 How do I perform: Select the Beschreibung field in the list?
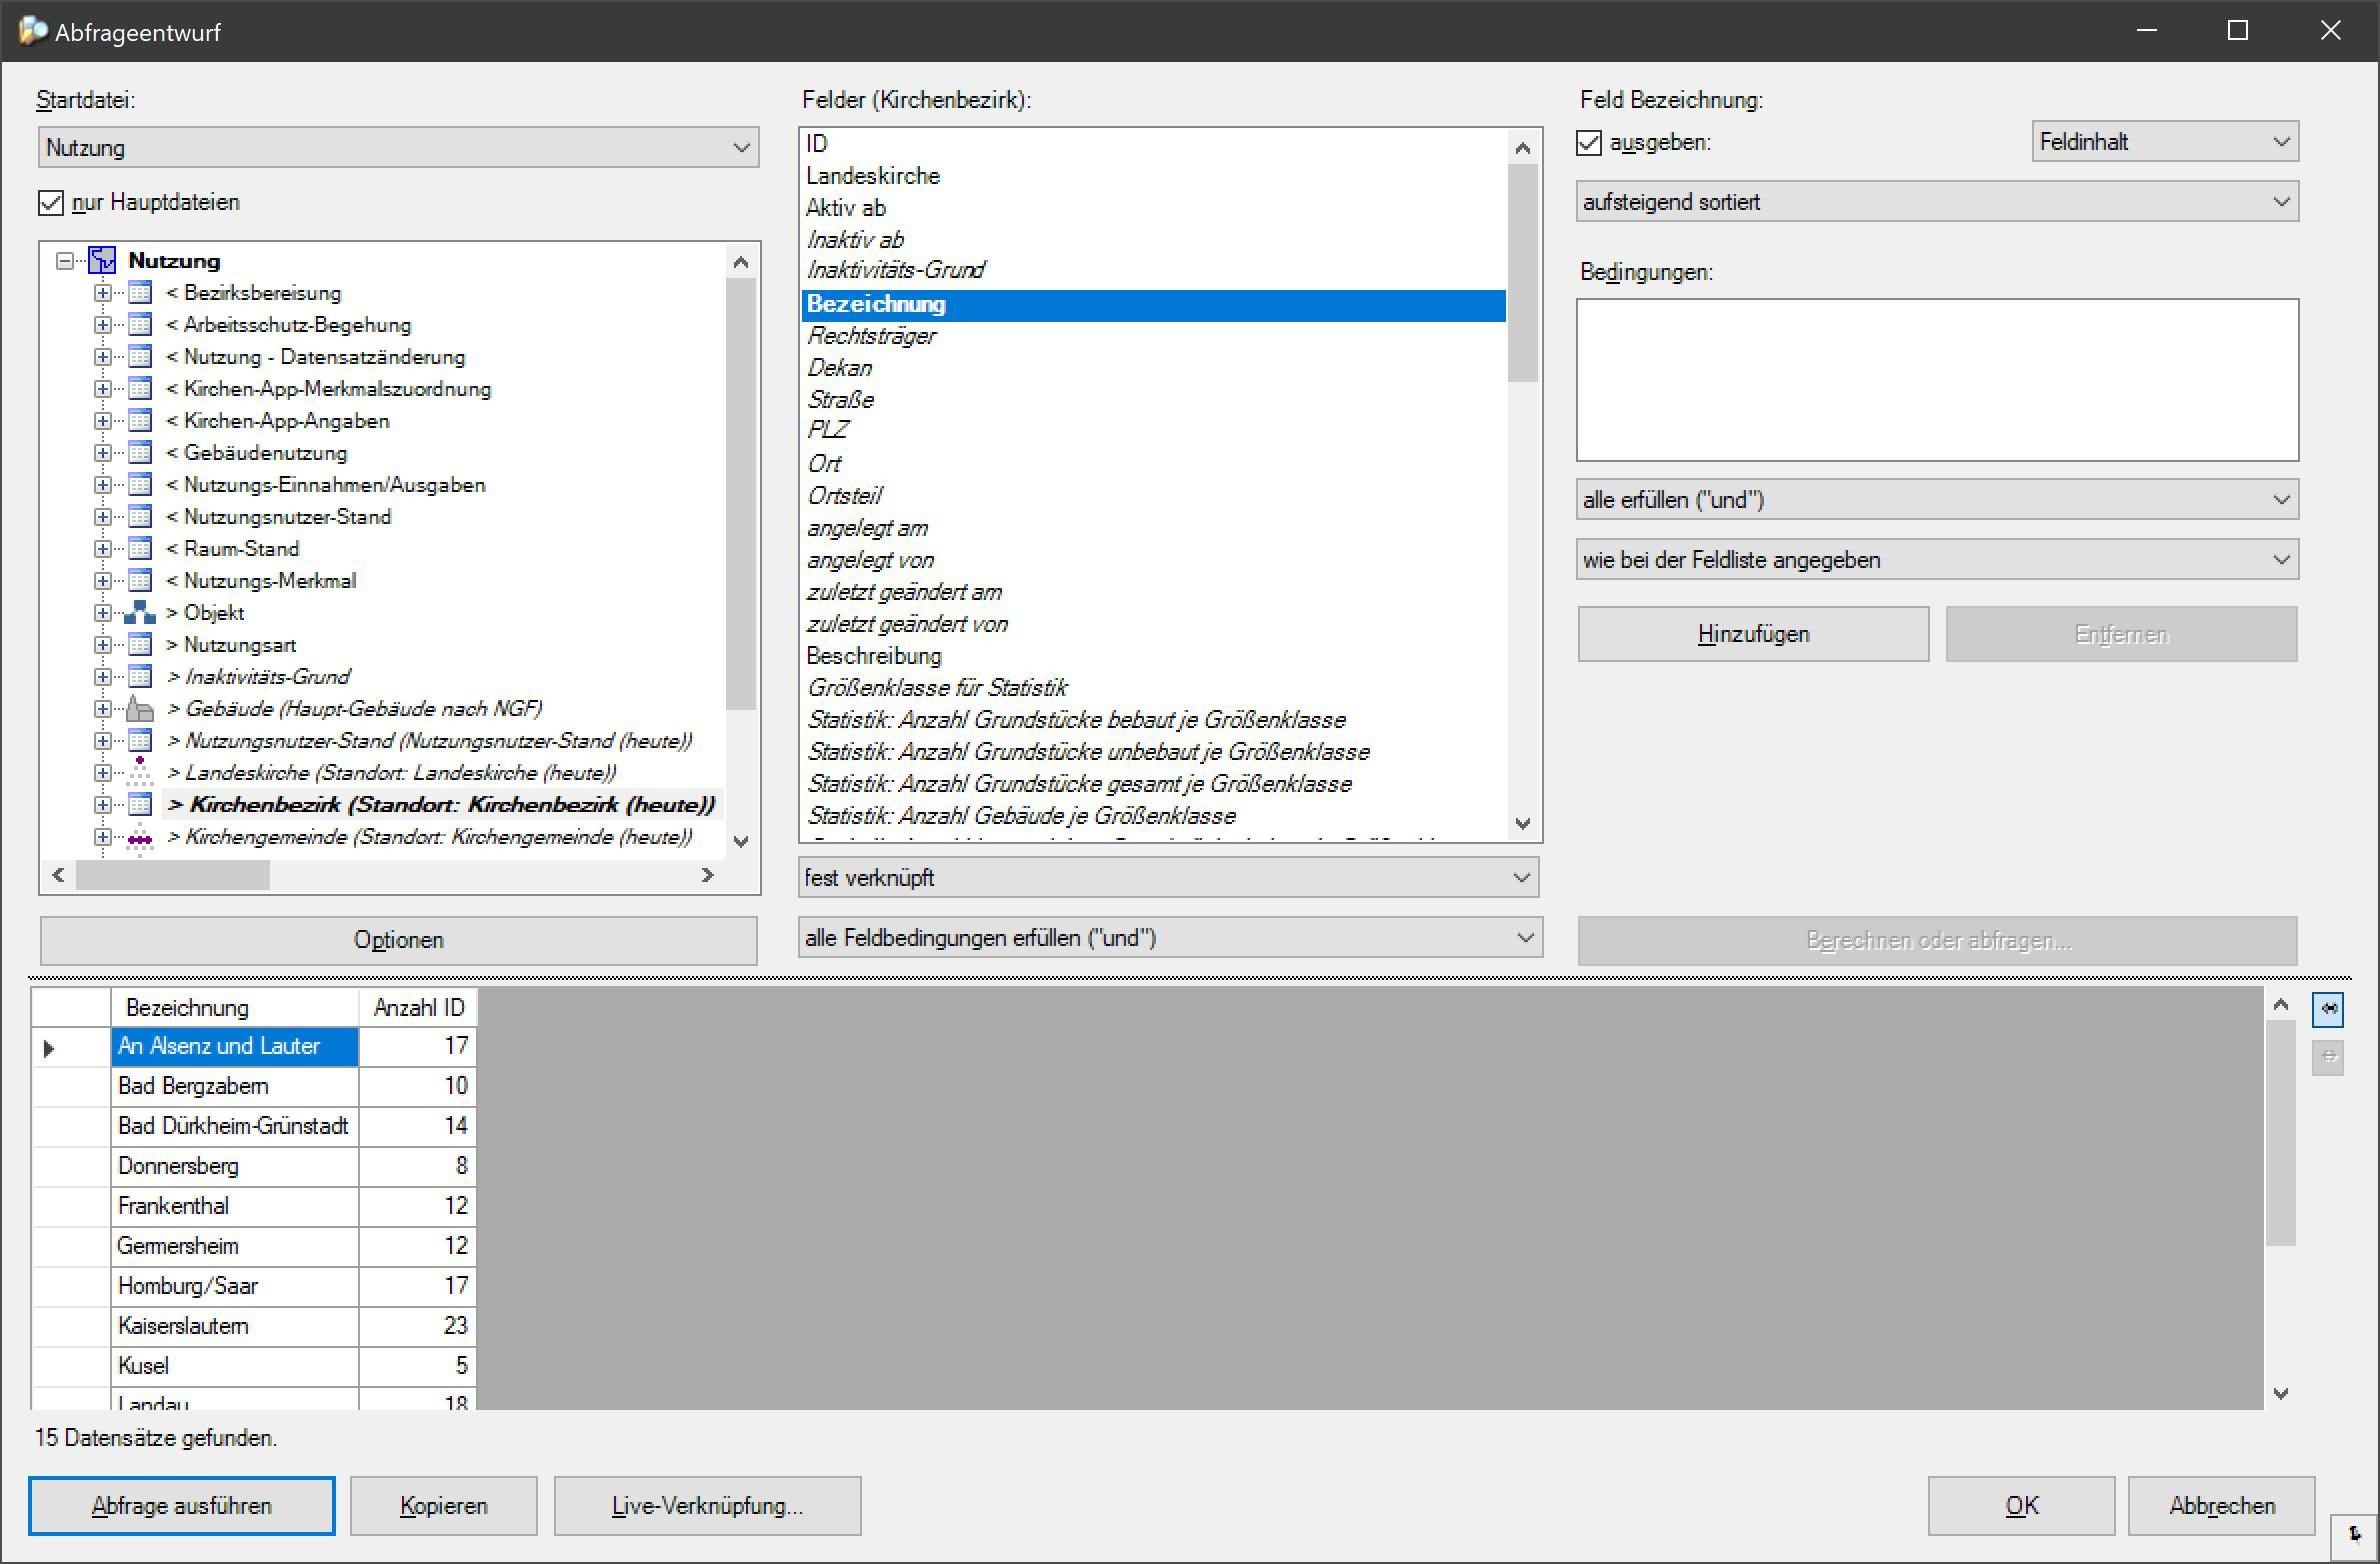pyautogui.click(x=1154, y=656)
